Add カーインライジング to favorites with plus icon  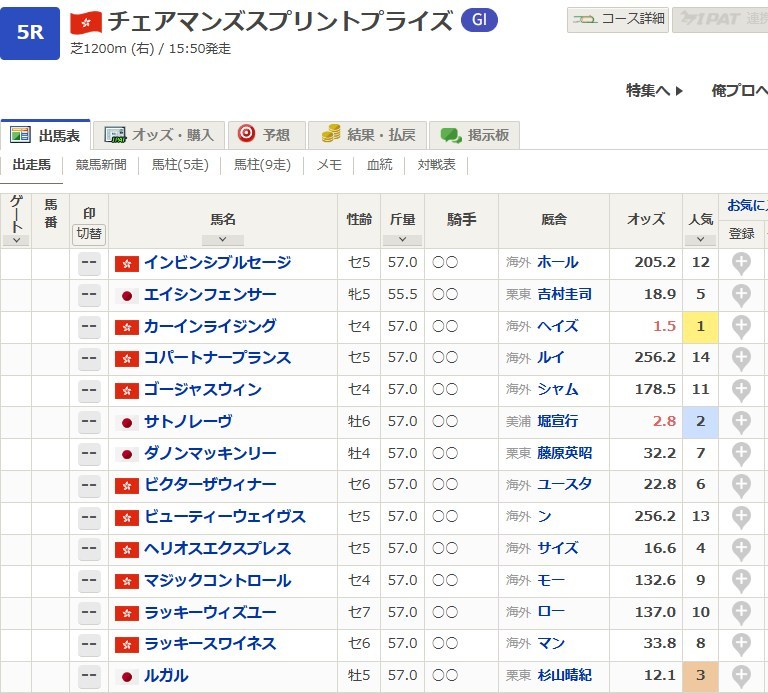[x=741, y=326]
